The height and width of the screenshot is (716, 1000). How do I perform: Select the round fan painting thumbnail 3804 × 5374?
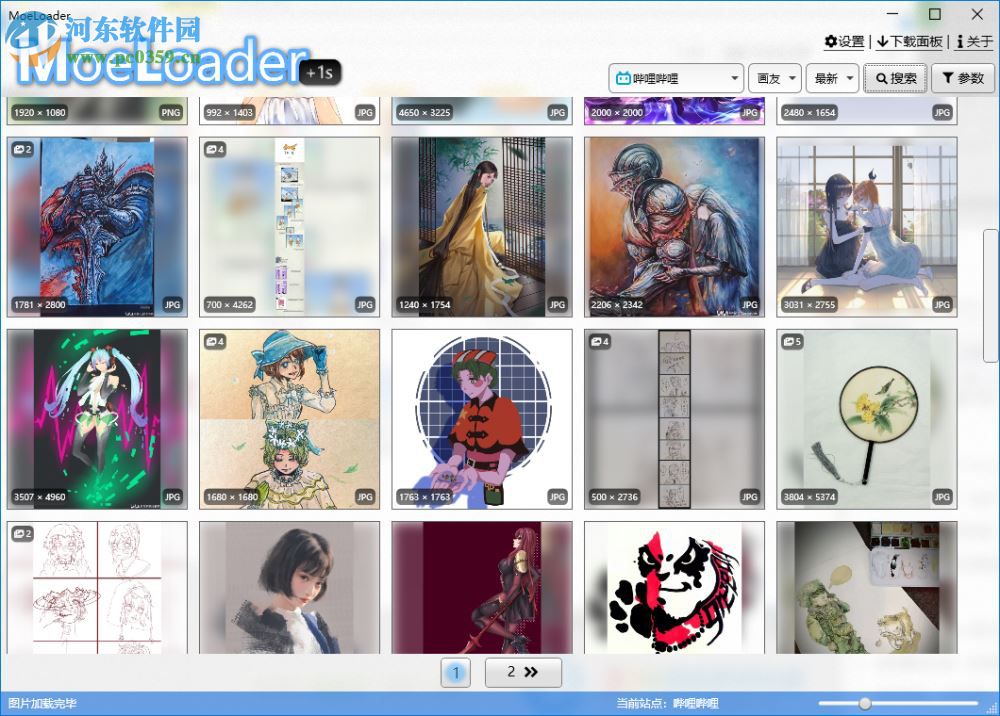(x=867, y=420)
